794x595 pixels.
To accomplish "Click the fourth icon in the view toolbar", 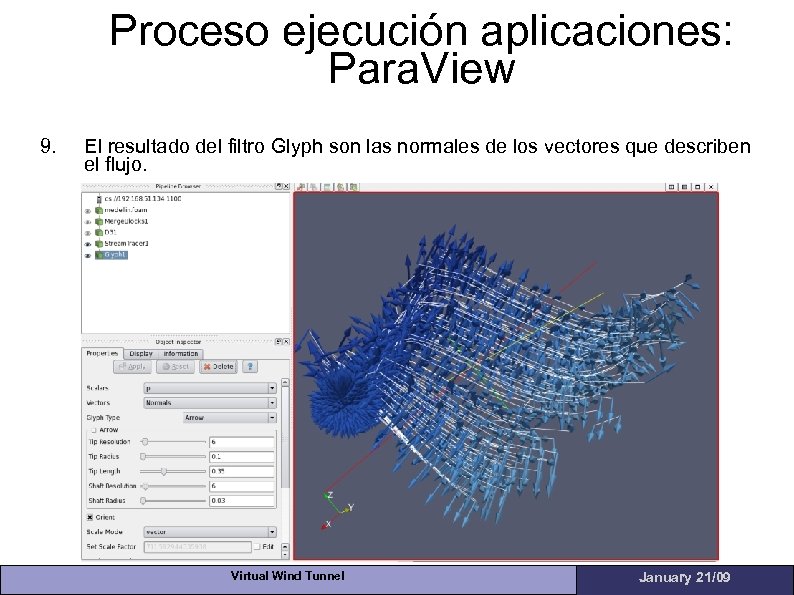I will pos(341,187).
